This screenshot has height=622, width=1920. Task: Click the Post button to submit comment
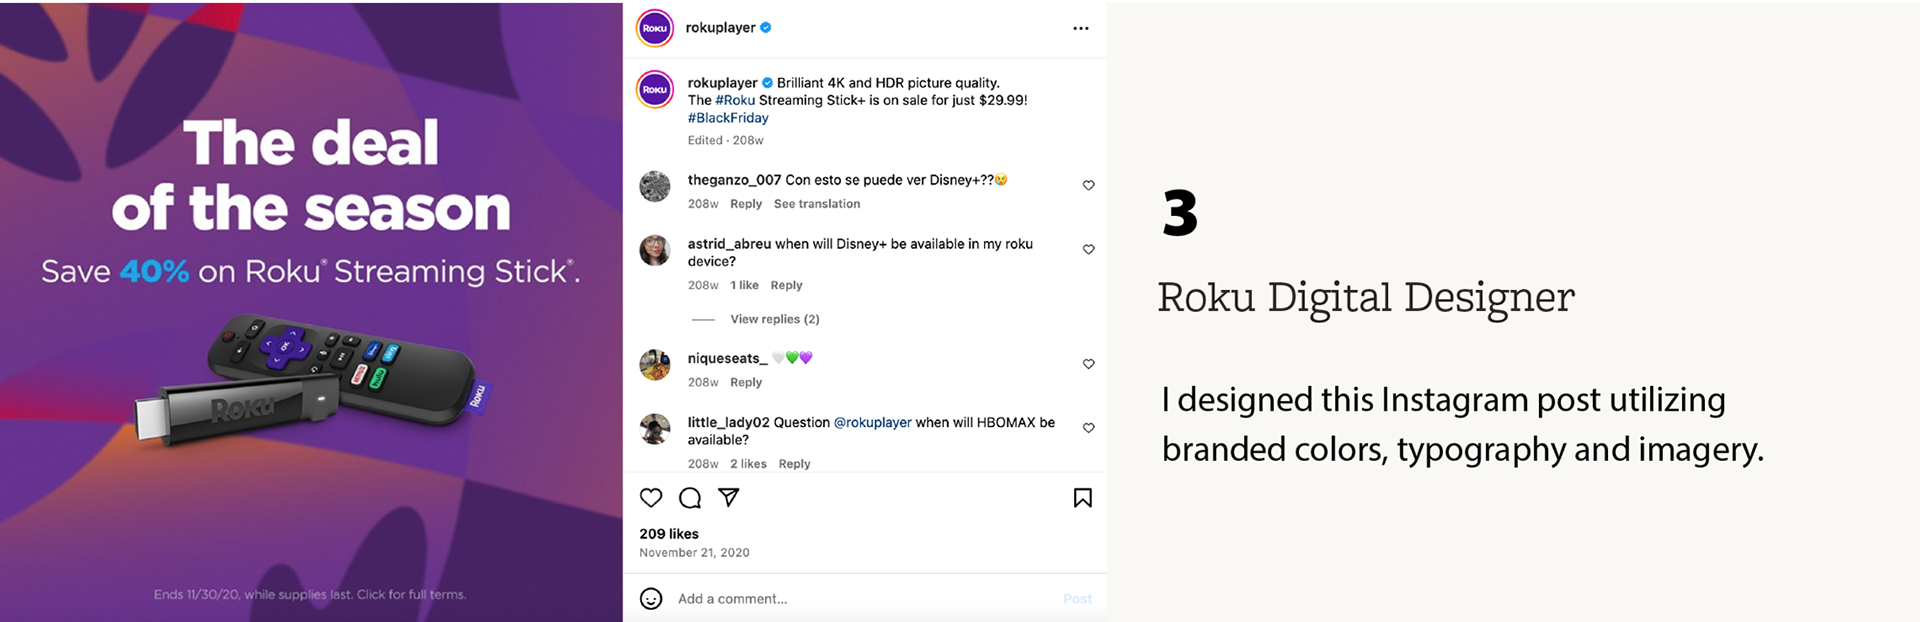(1077, 598)
